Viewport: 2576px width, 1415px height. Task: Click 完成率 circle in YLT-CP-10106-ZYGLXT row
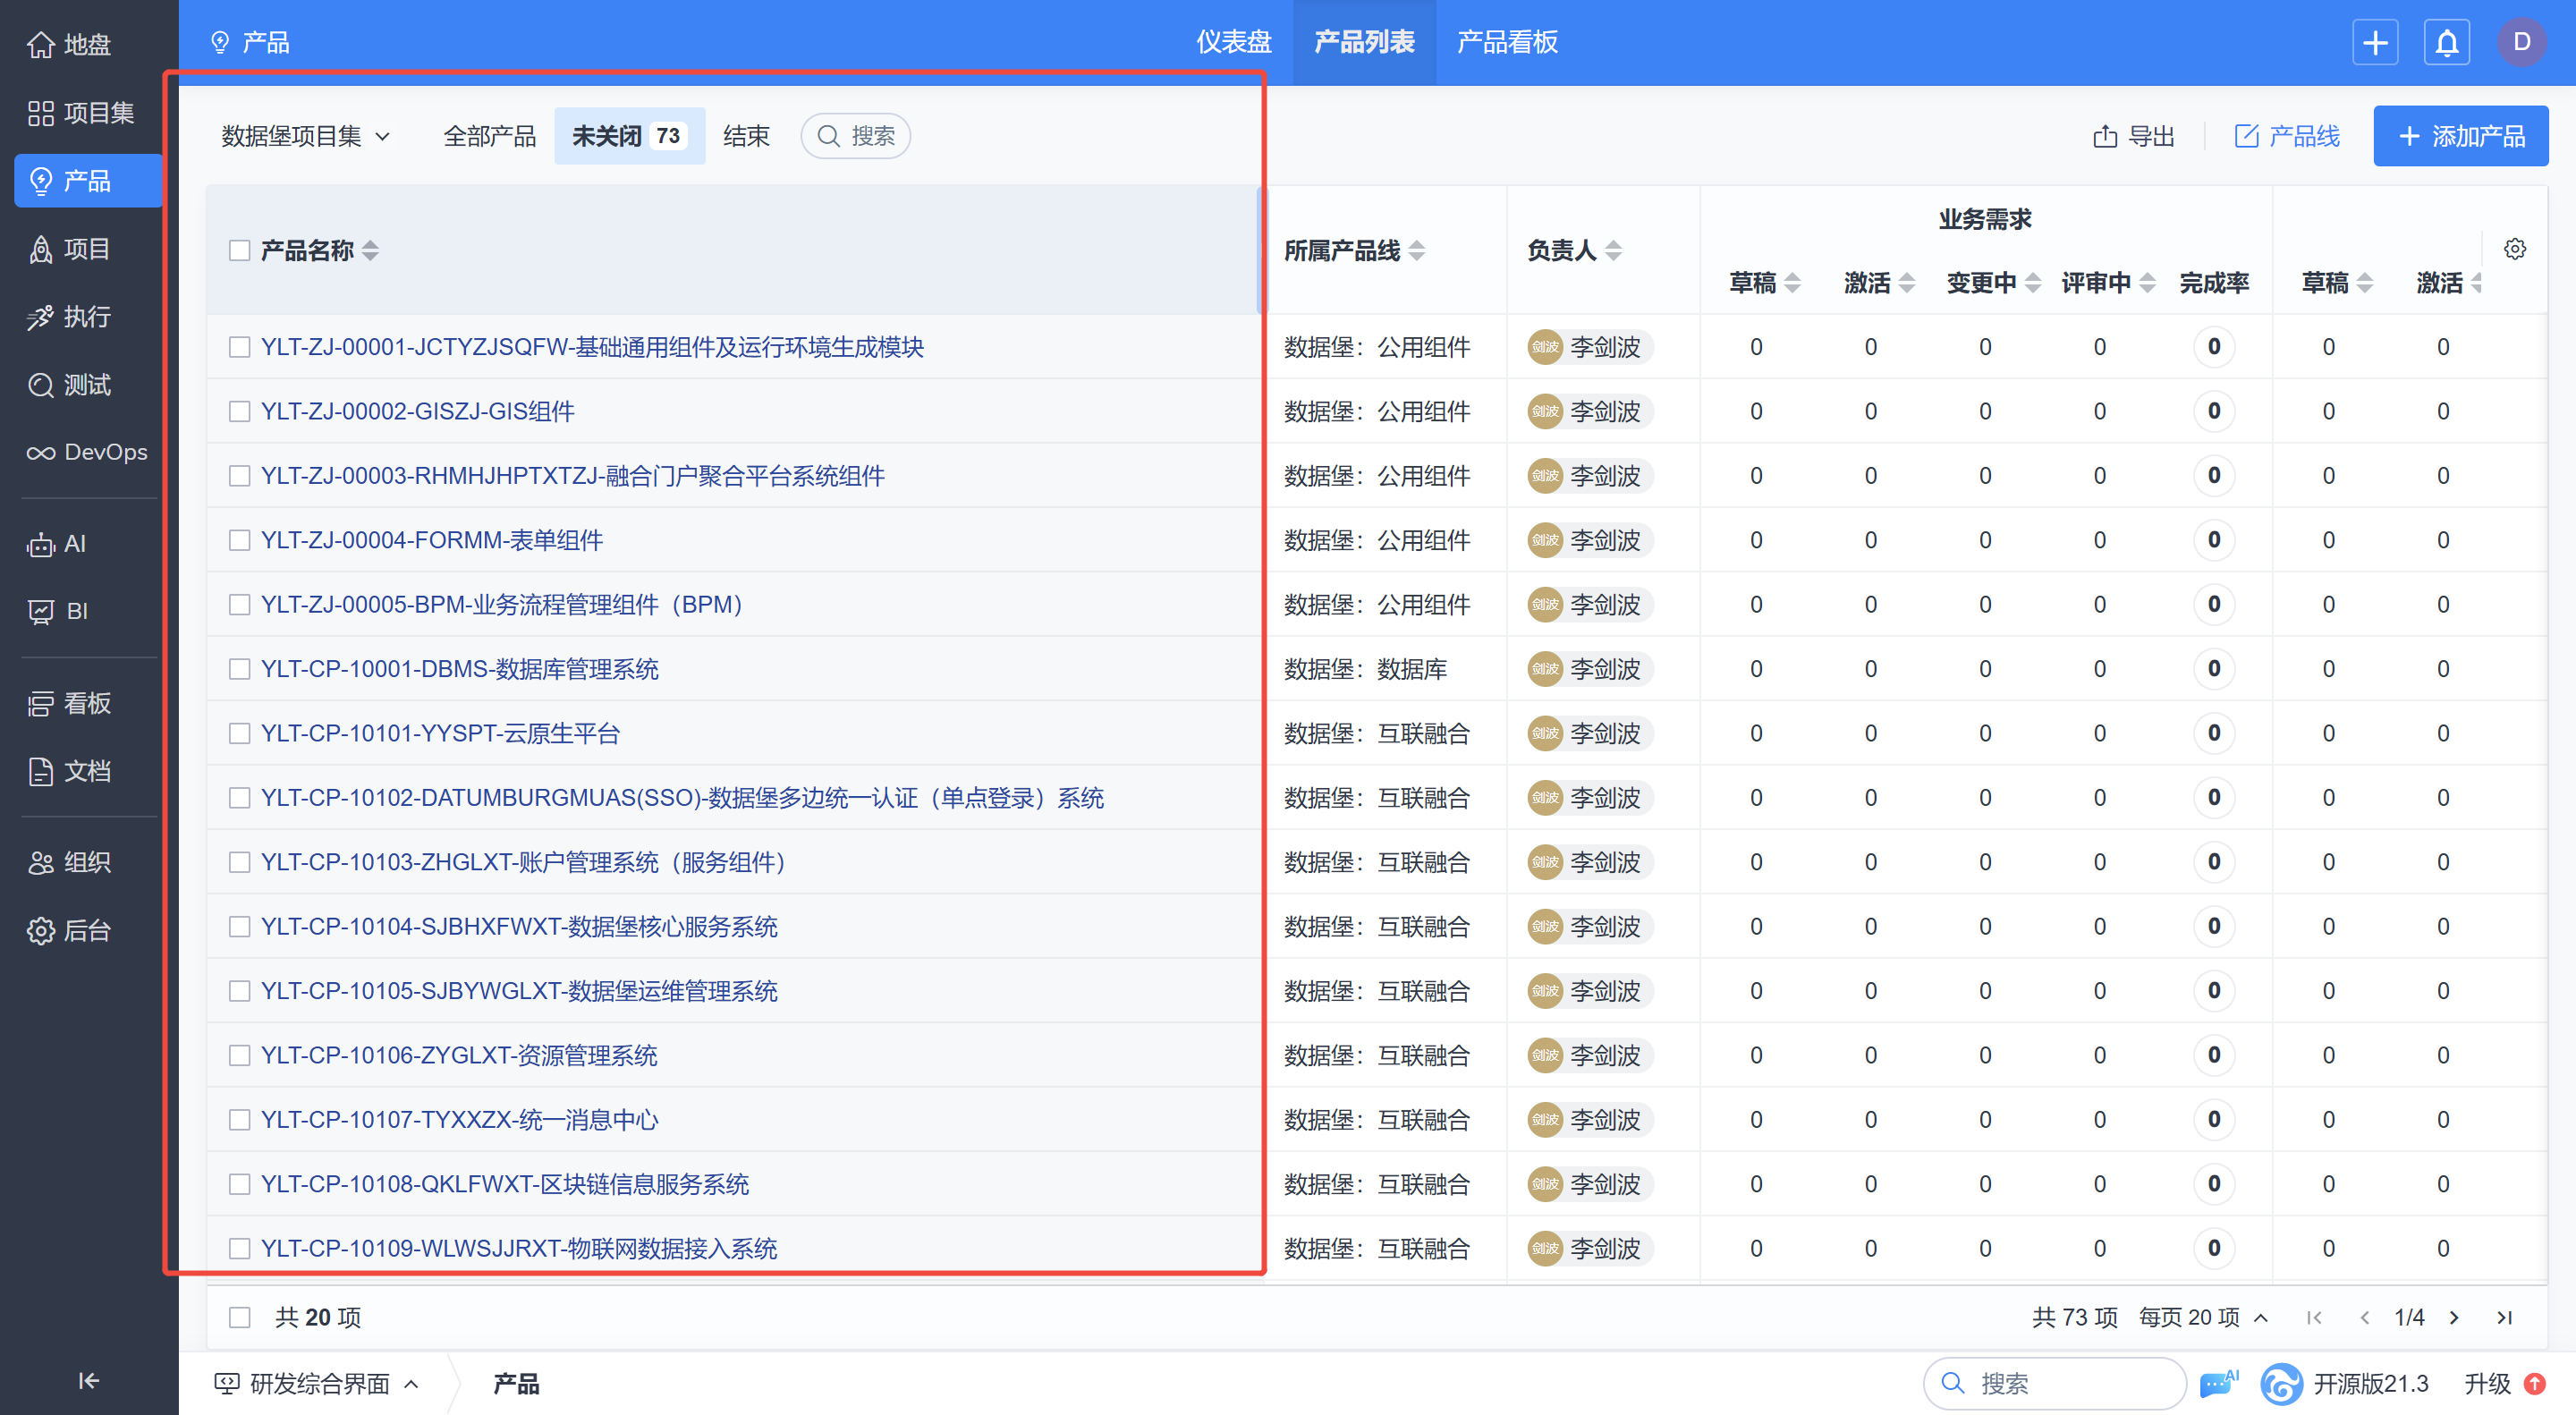click(2214, 1055)
